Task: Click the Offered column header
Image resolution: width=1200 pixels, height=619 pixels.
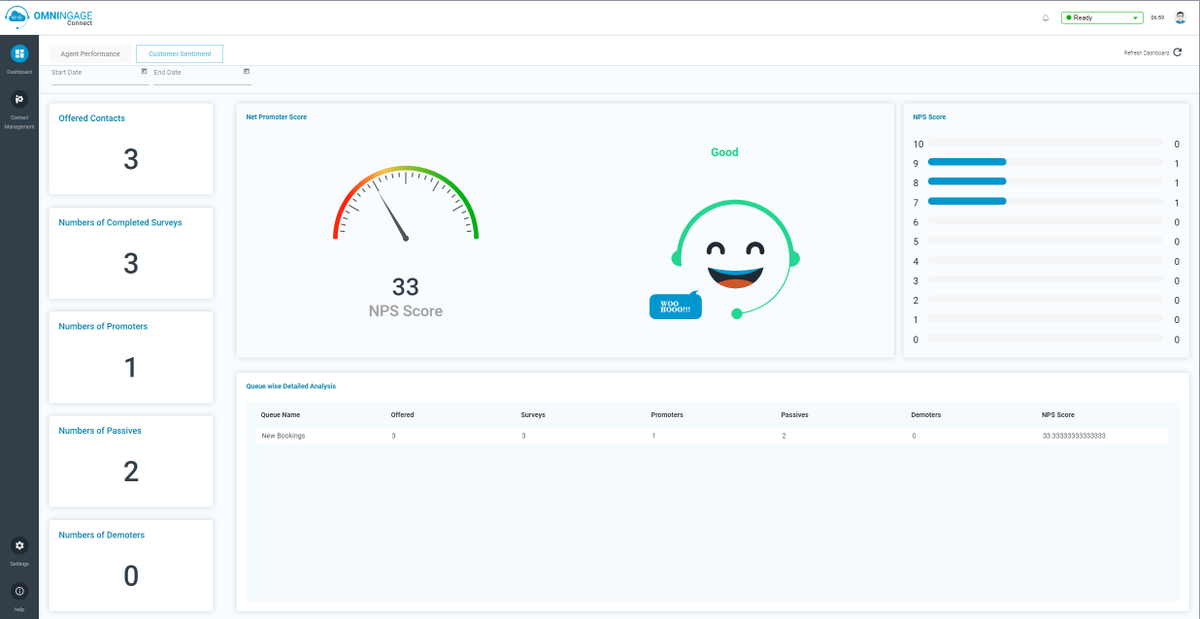Action: [402, 414]
